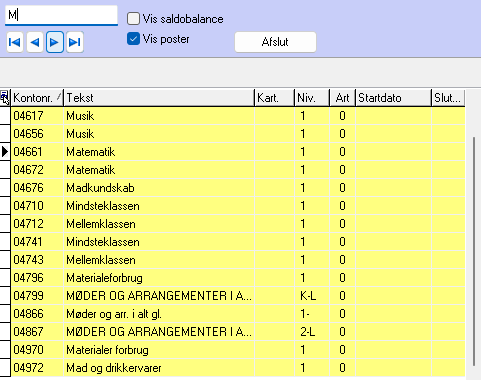Viewport: 481px width, 380px height.
Task: Select the Mad og drikkervarer row
Action: tap(238, 368)
